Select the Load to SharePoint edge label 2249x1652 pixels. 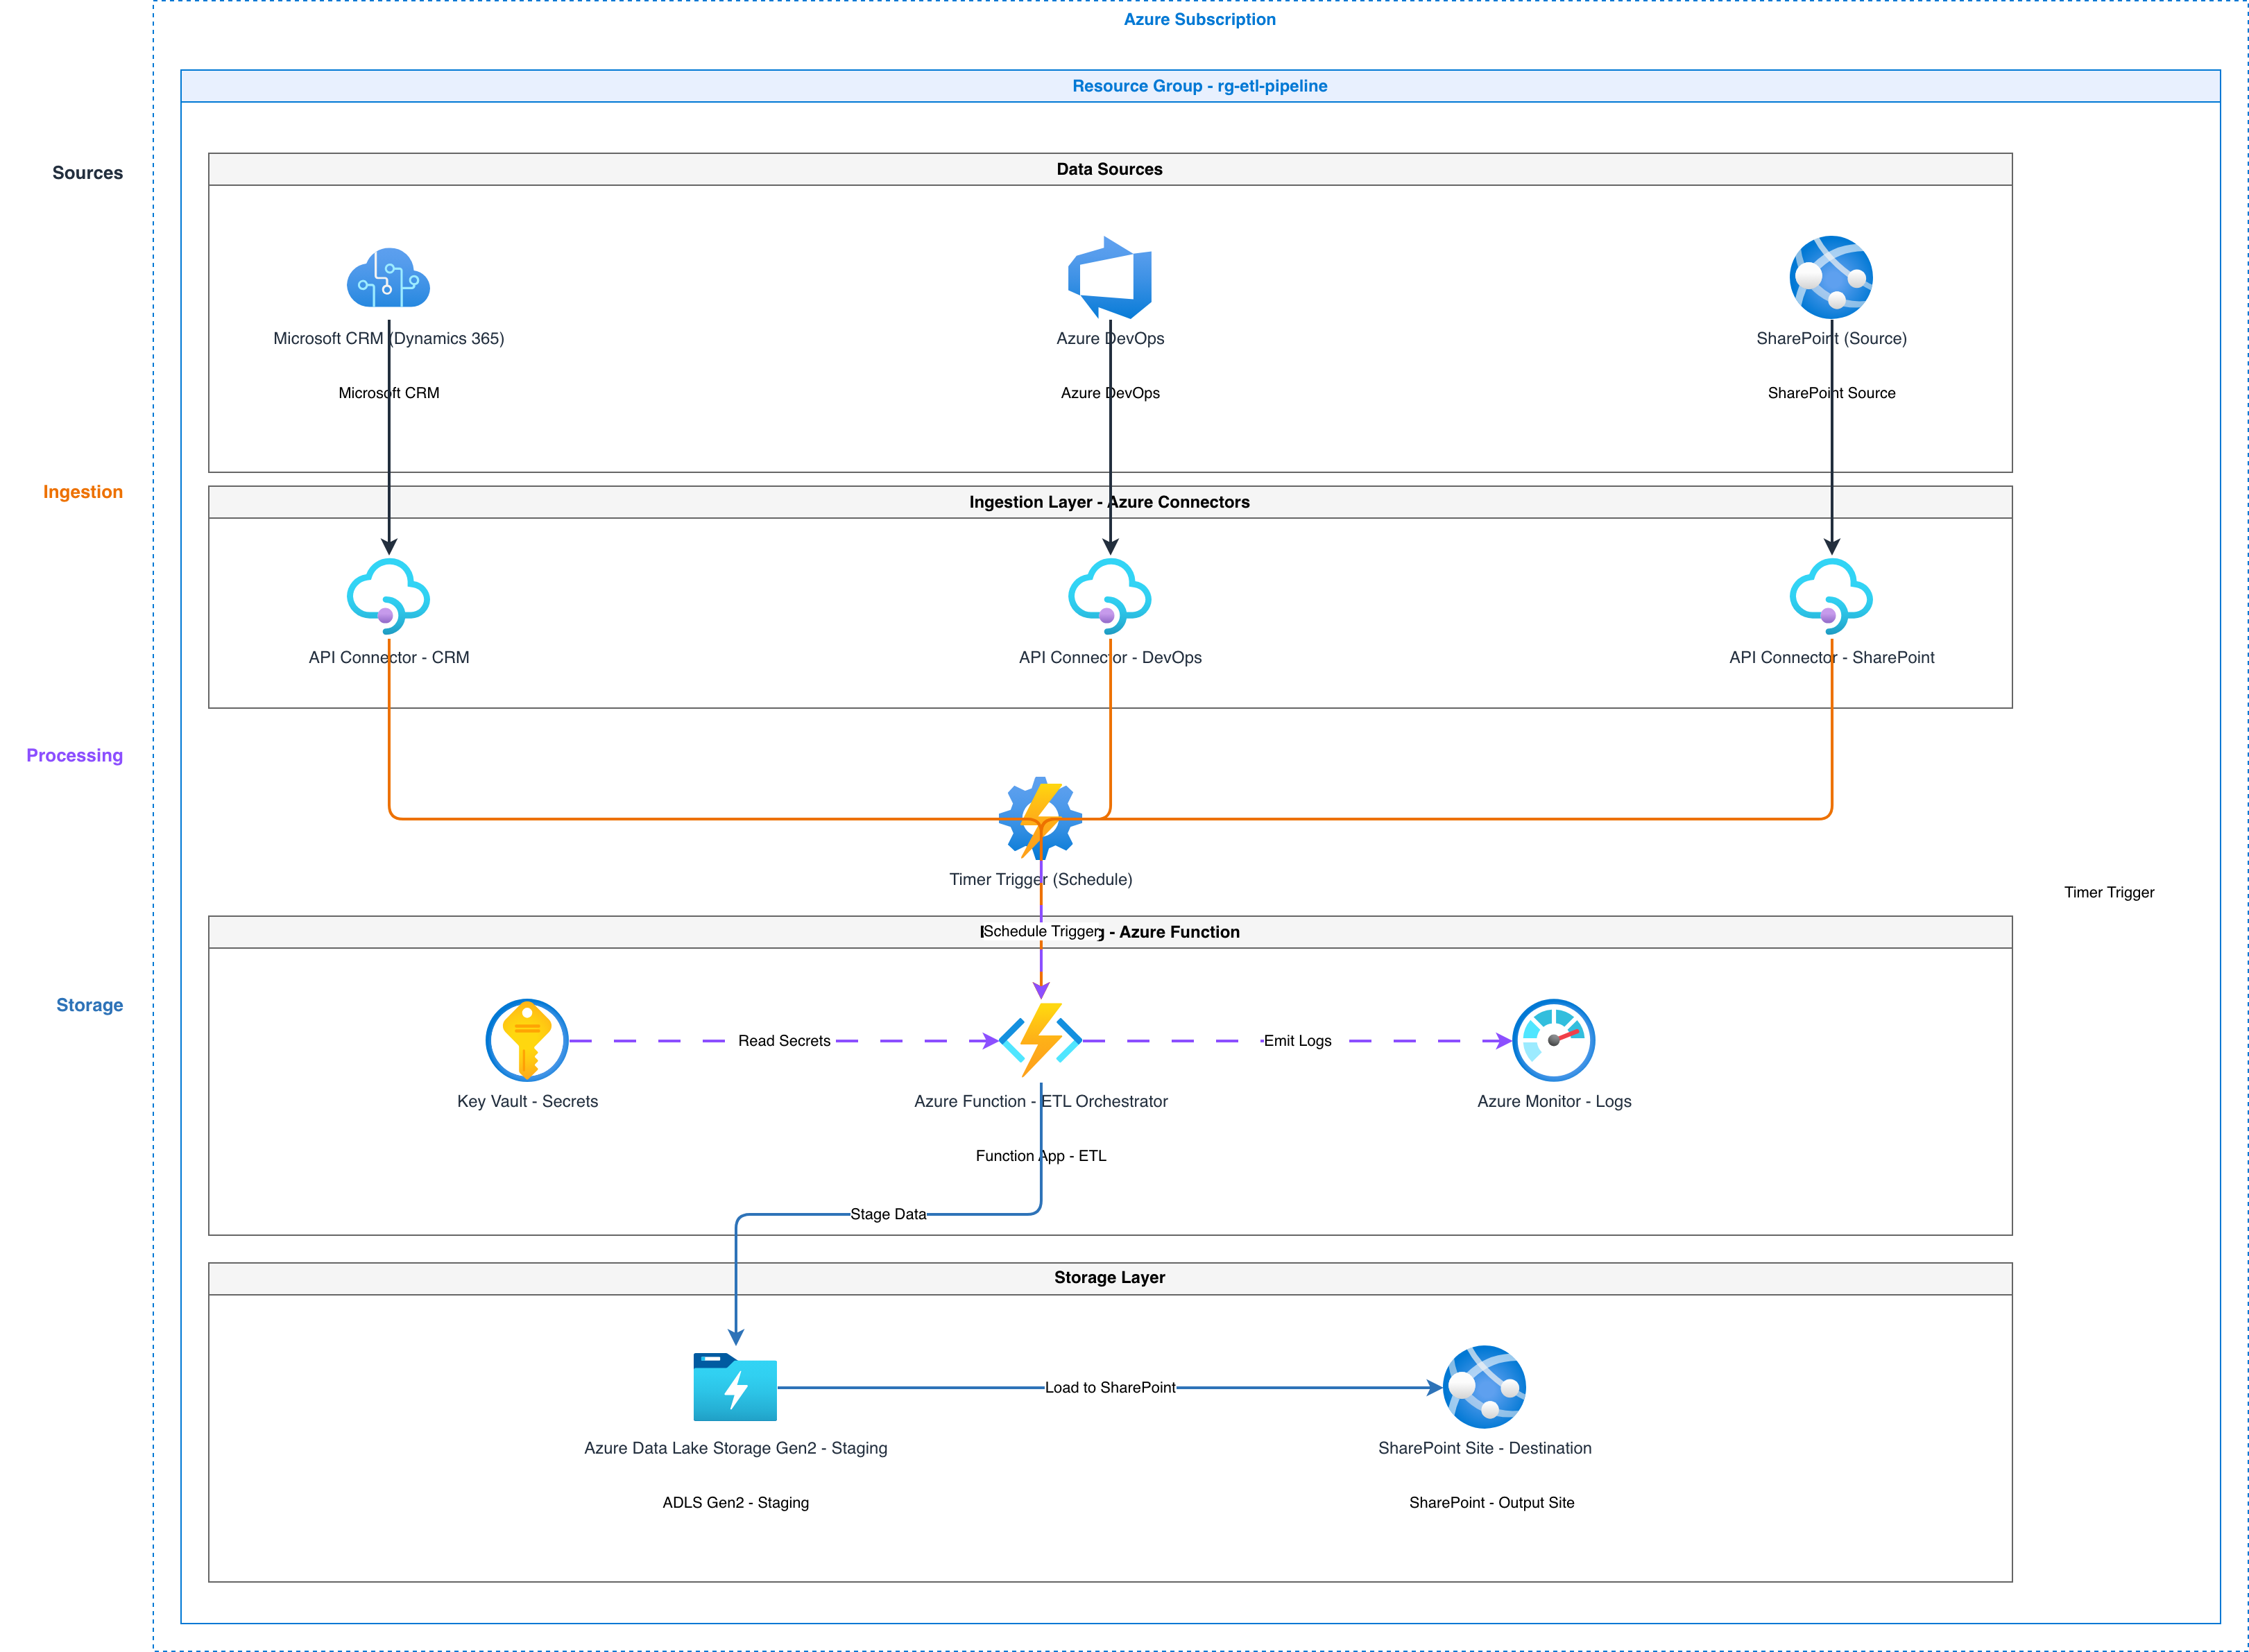click(1110, 1387)
